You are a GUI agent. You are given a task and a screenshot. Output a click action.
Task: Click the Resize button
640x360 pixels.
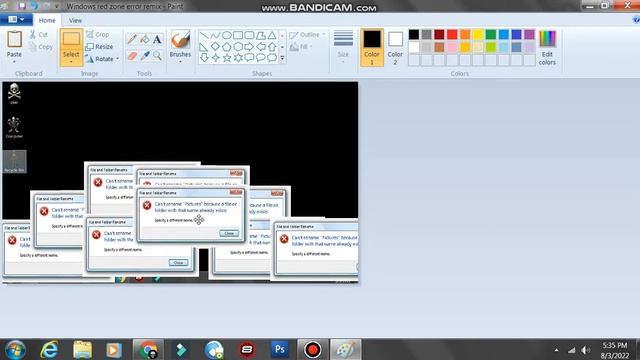tap(99, 47)
